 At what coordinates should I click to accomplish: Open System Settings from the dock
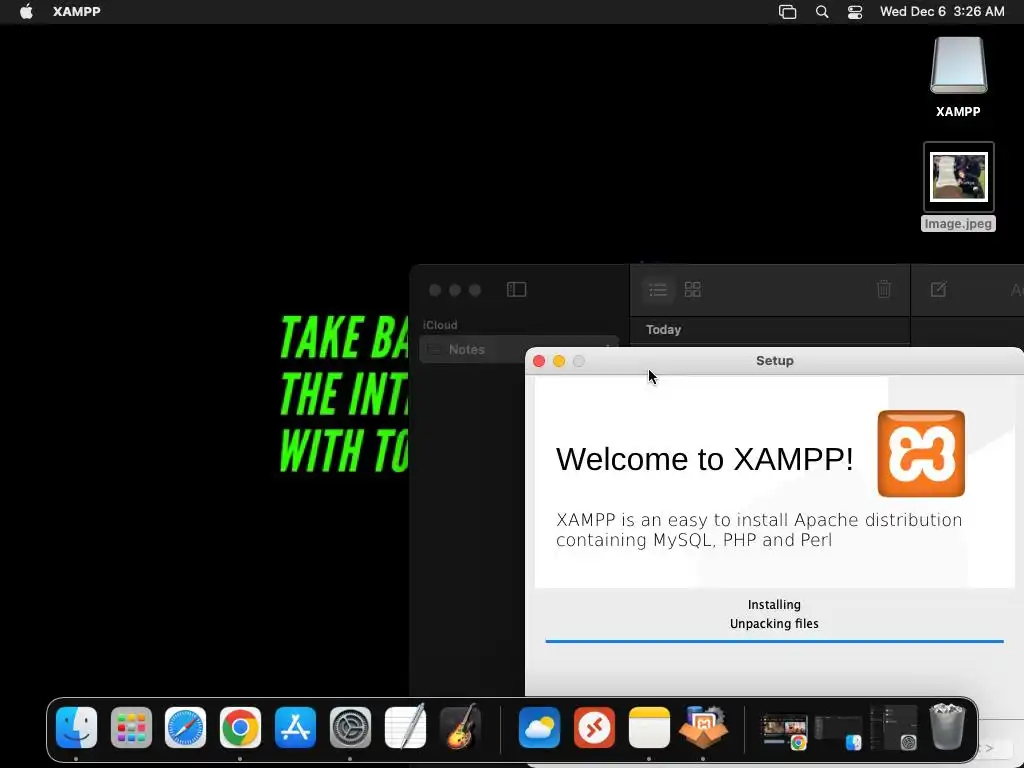(350, 728)
